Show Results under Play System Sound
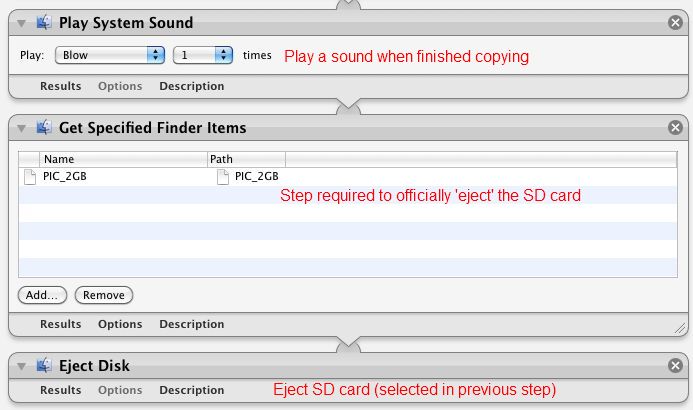This screenshot has width=693, height=410. pyautogui.click(x=61, y=86)
